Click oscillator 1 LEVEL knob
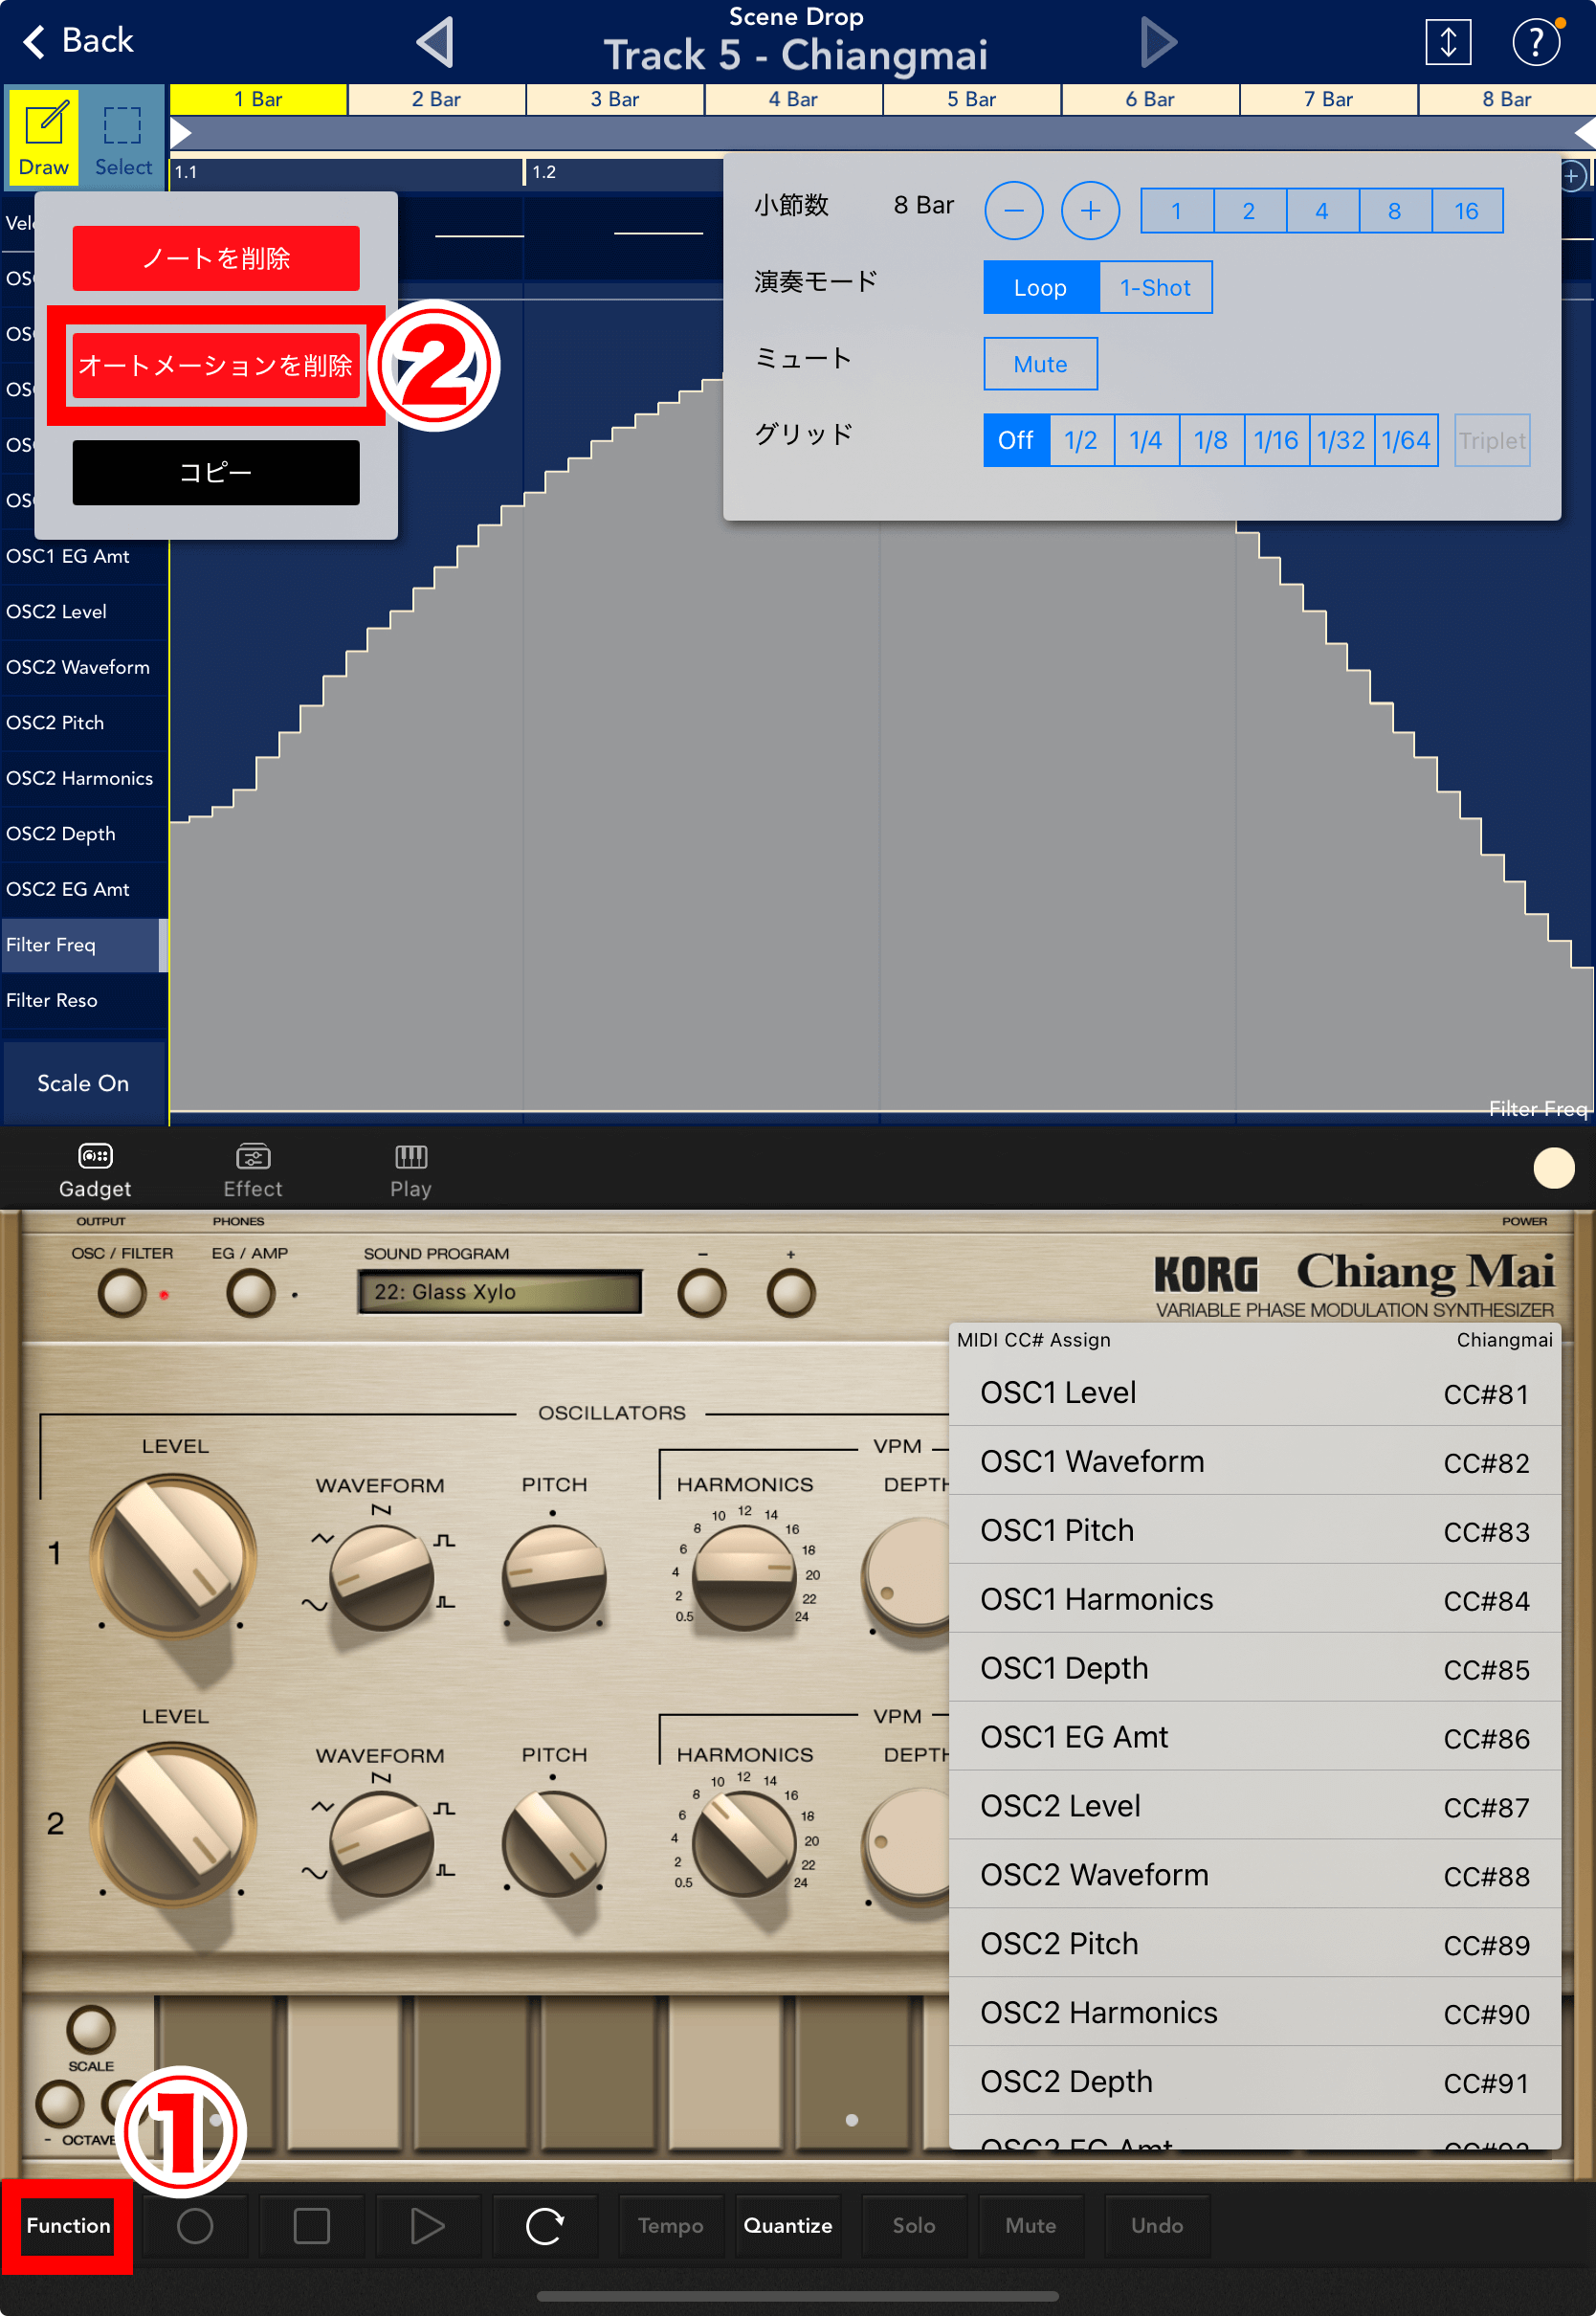 pyautogui.click(x=173, y=1557)
